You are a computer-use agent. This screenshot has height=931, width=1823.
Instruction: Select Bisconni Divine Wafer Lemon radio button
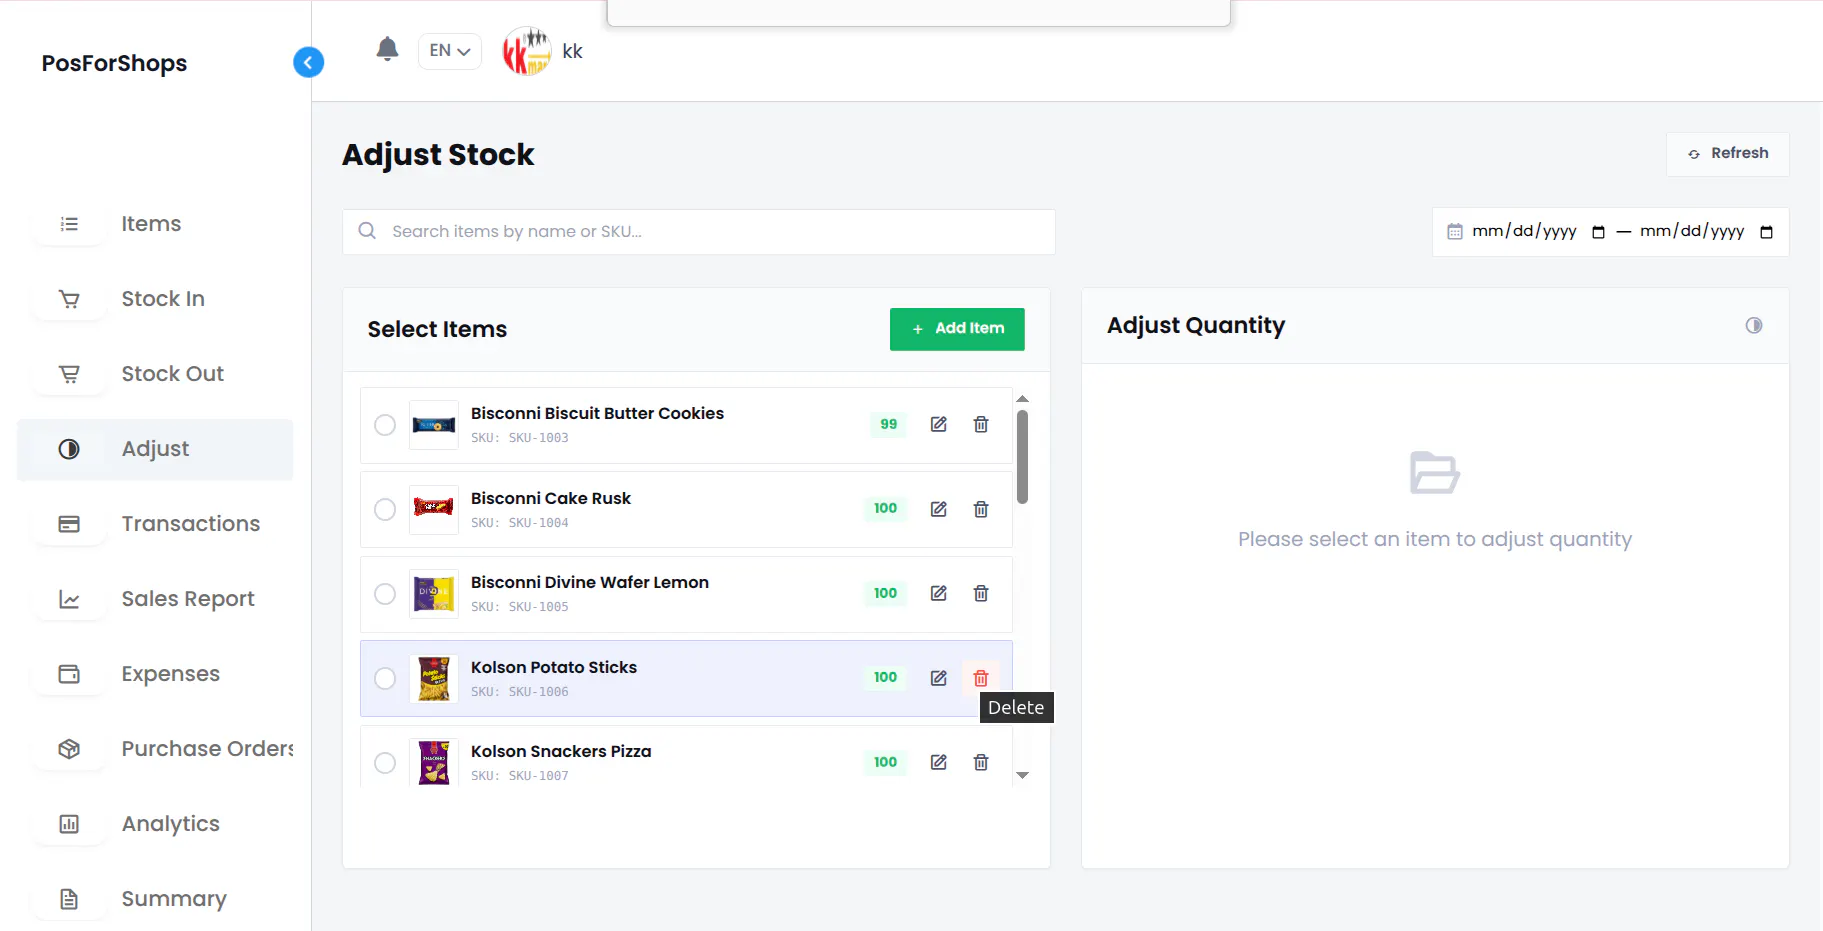pos(385,594)
